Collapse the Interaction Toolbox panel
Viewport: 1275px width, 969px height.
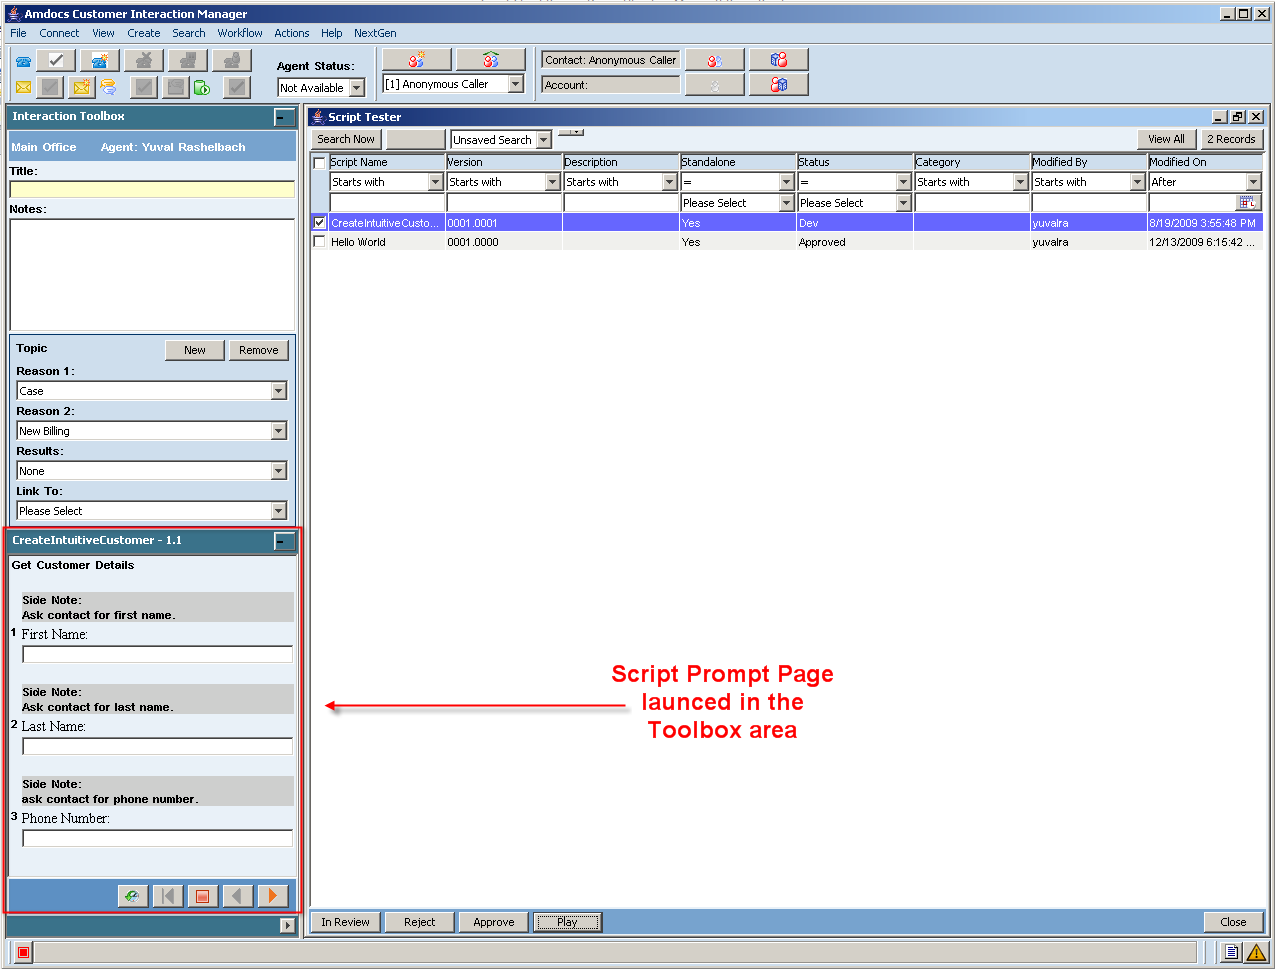[284, 117]
